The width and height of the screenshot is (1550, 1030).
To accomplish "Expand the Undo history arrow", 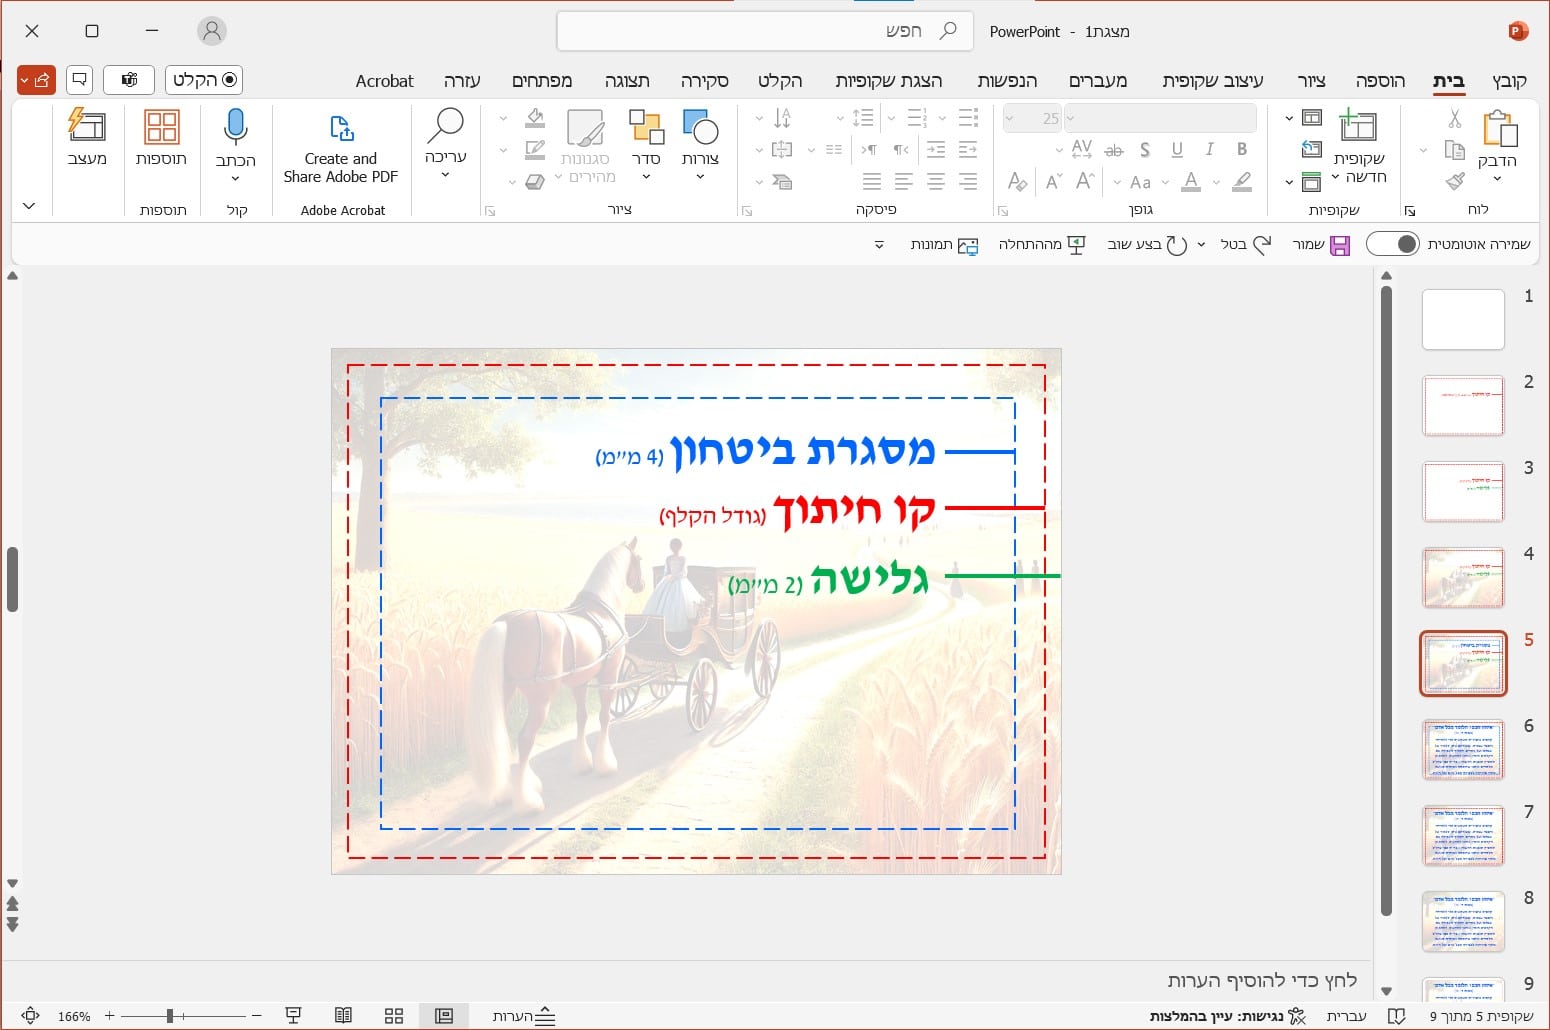I will 1201,245.
